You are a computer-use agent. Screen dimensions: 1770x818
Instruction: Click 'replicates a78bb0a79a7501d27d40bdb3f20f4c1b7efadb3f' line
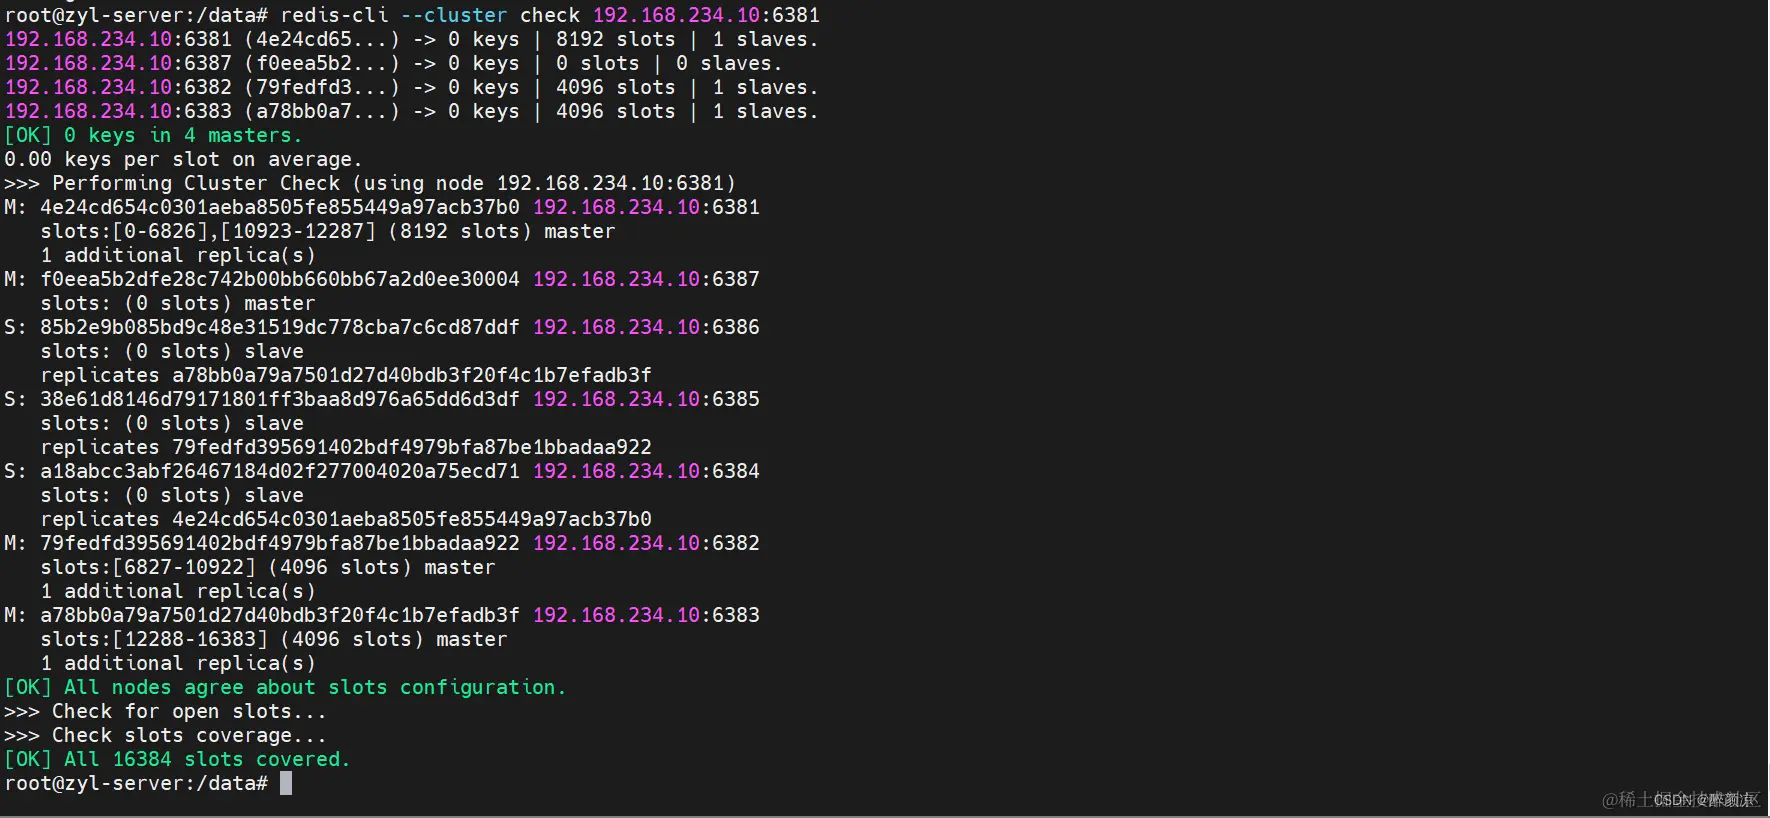pos(346,375)
